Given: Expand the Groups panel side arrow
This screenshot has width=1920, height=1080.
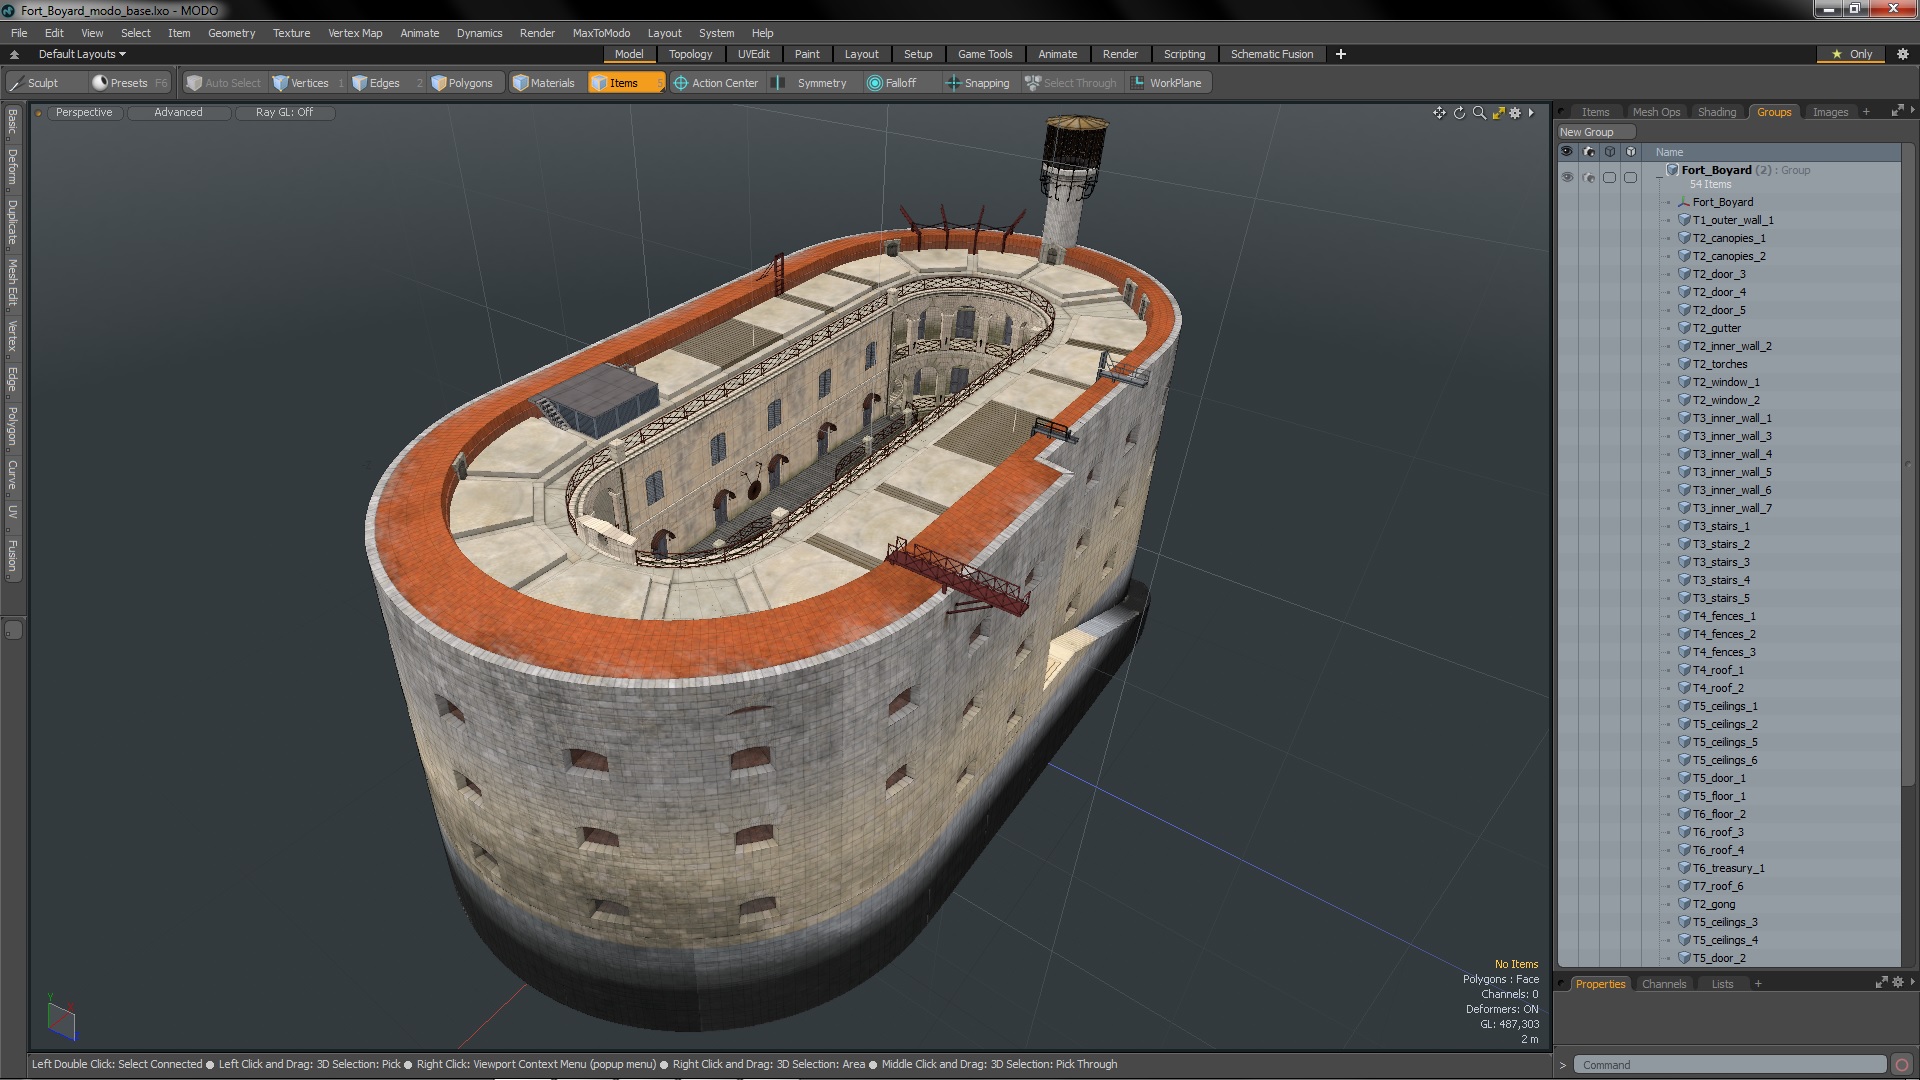Looking at the screenshot, I should (x=1912, y=110).
